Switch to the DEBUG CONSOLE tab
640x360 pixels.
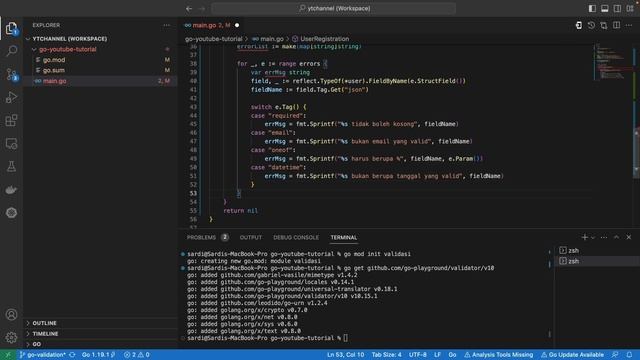coord(296,238)
